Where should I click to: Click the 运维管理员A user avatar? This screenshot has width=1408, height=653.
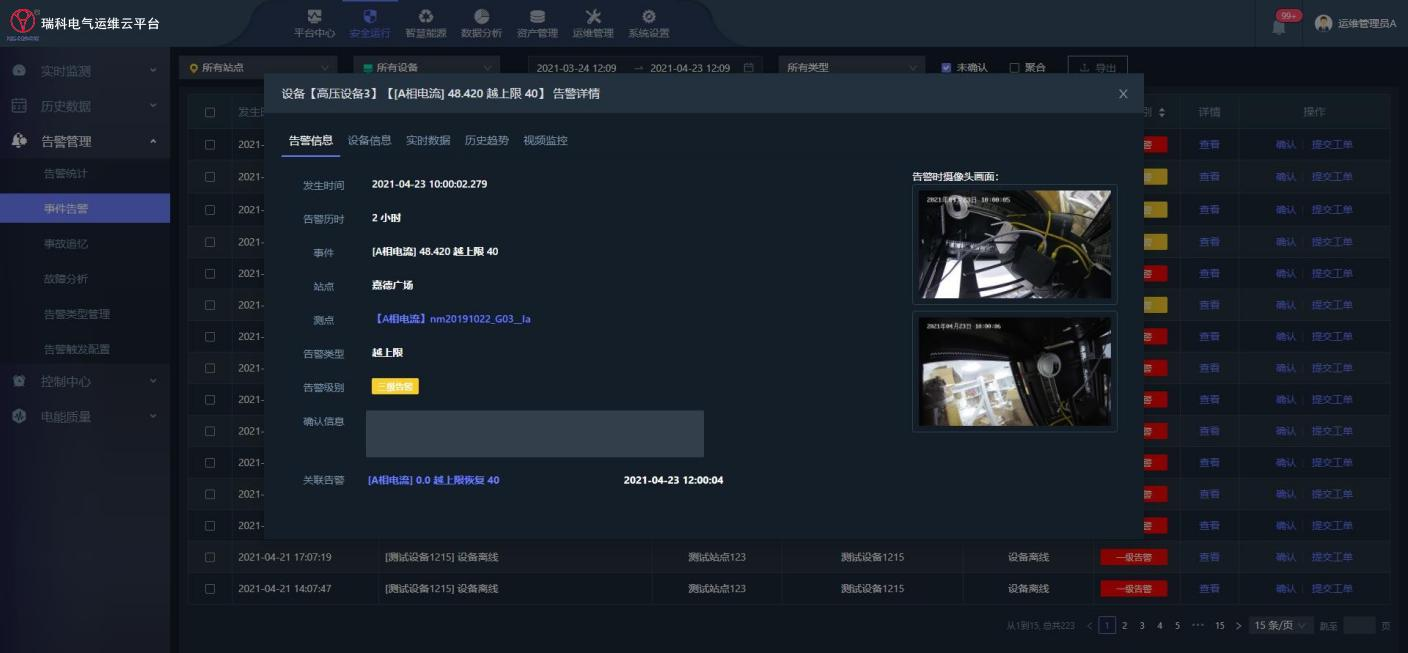point(1324,23)
